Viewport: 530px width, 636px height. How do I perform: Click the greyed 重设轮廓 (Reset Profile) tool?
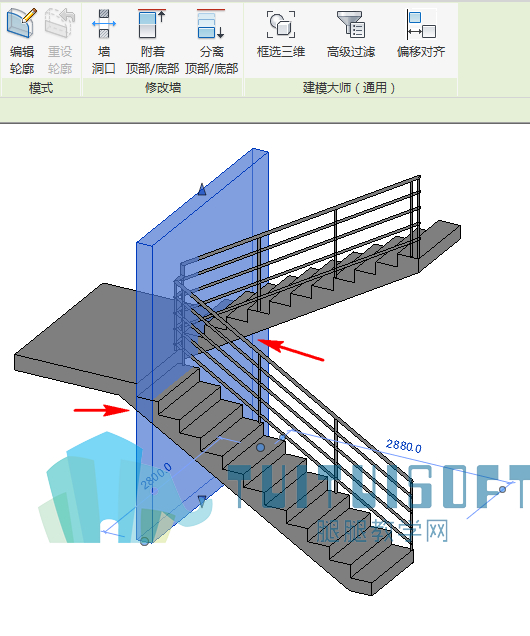(x=60, y=41)
